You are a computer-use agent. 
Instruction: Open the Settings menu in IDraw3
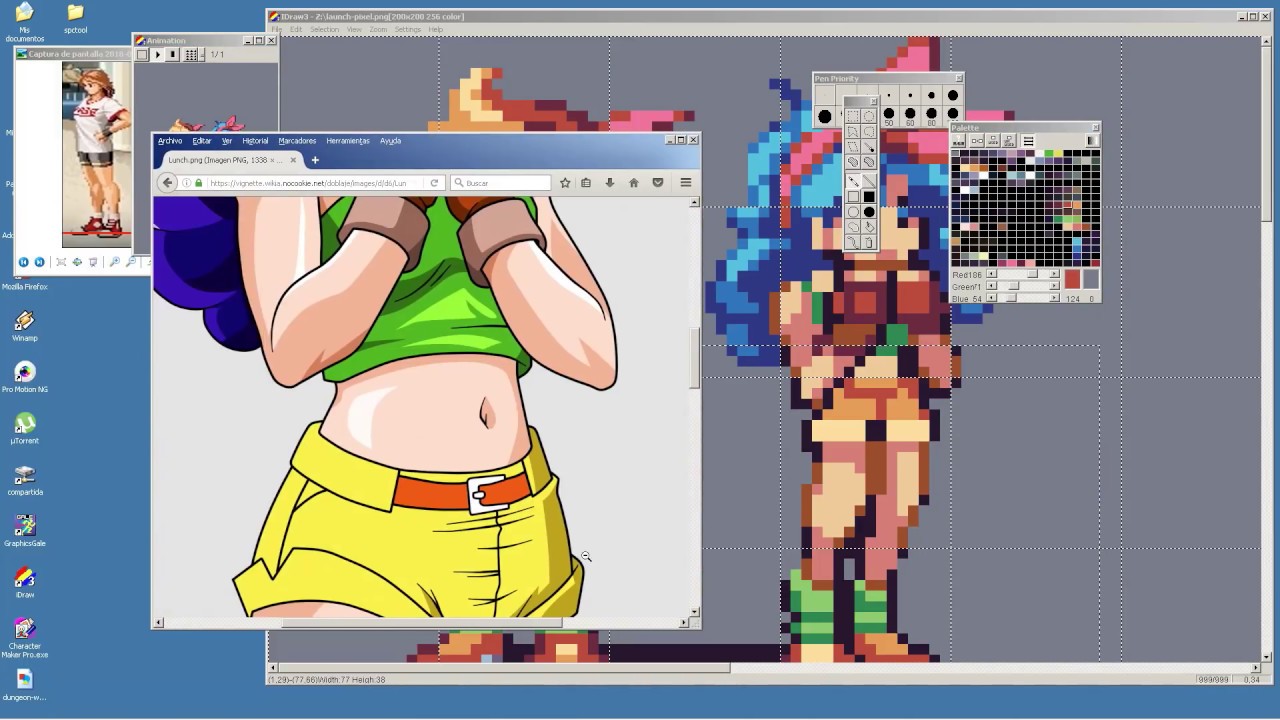tap(407, 29)
